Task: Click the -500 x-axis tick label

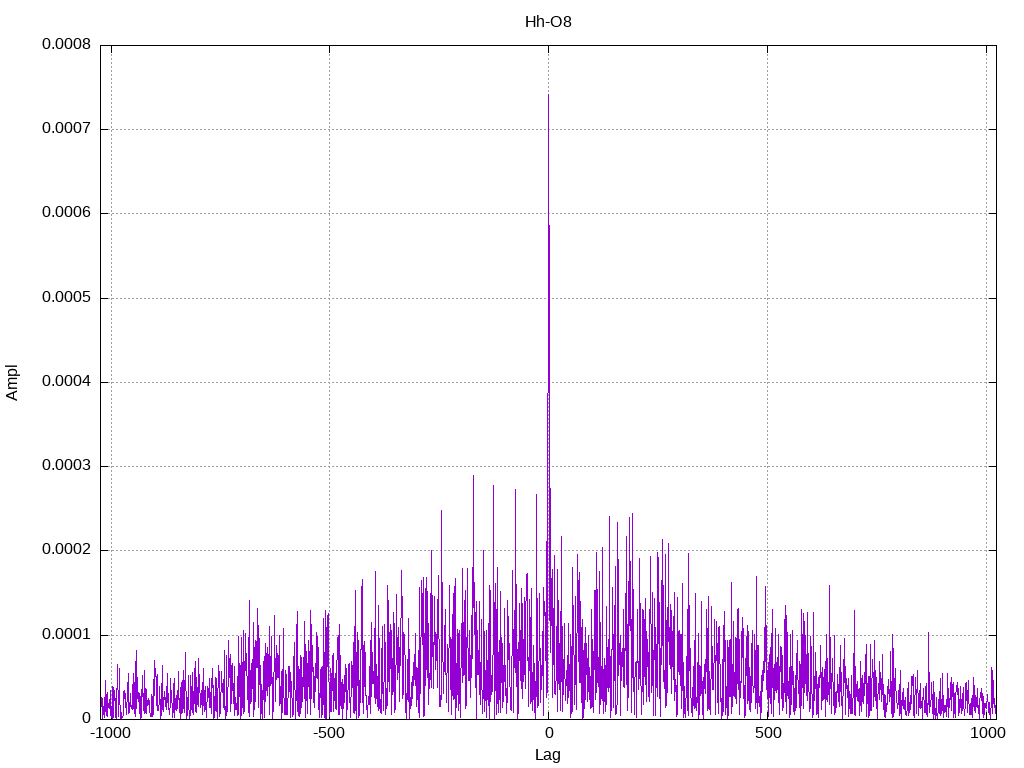Action: pos(328,733)
